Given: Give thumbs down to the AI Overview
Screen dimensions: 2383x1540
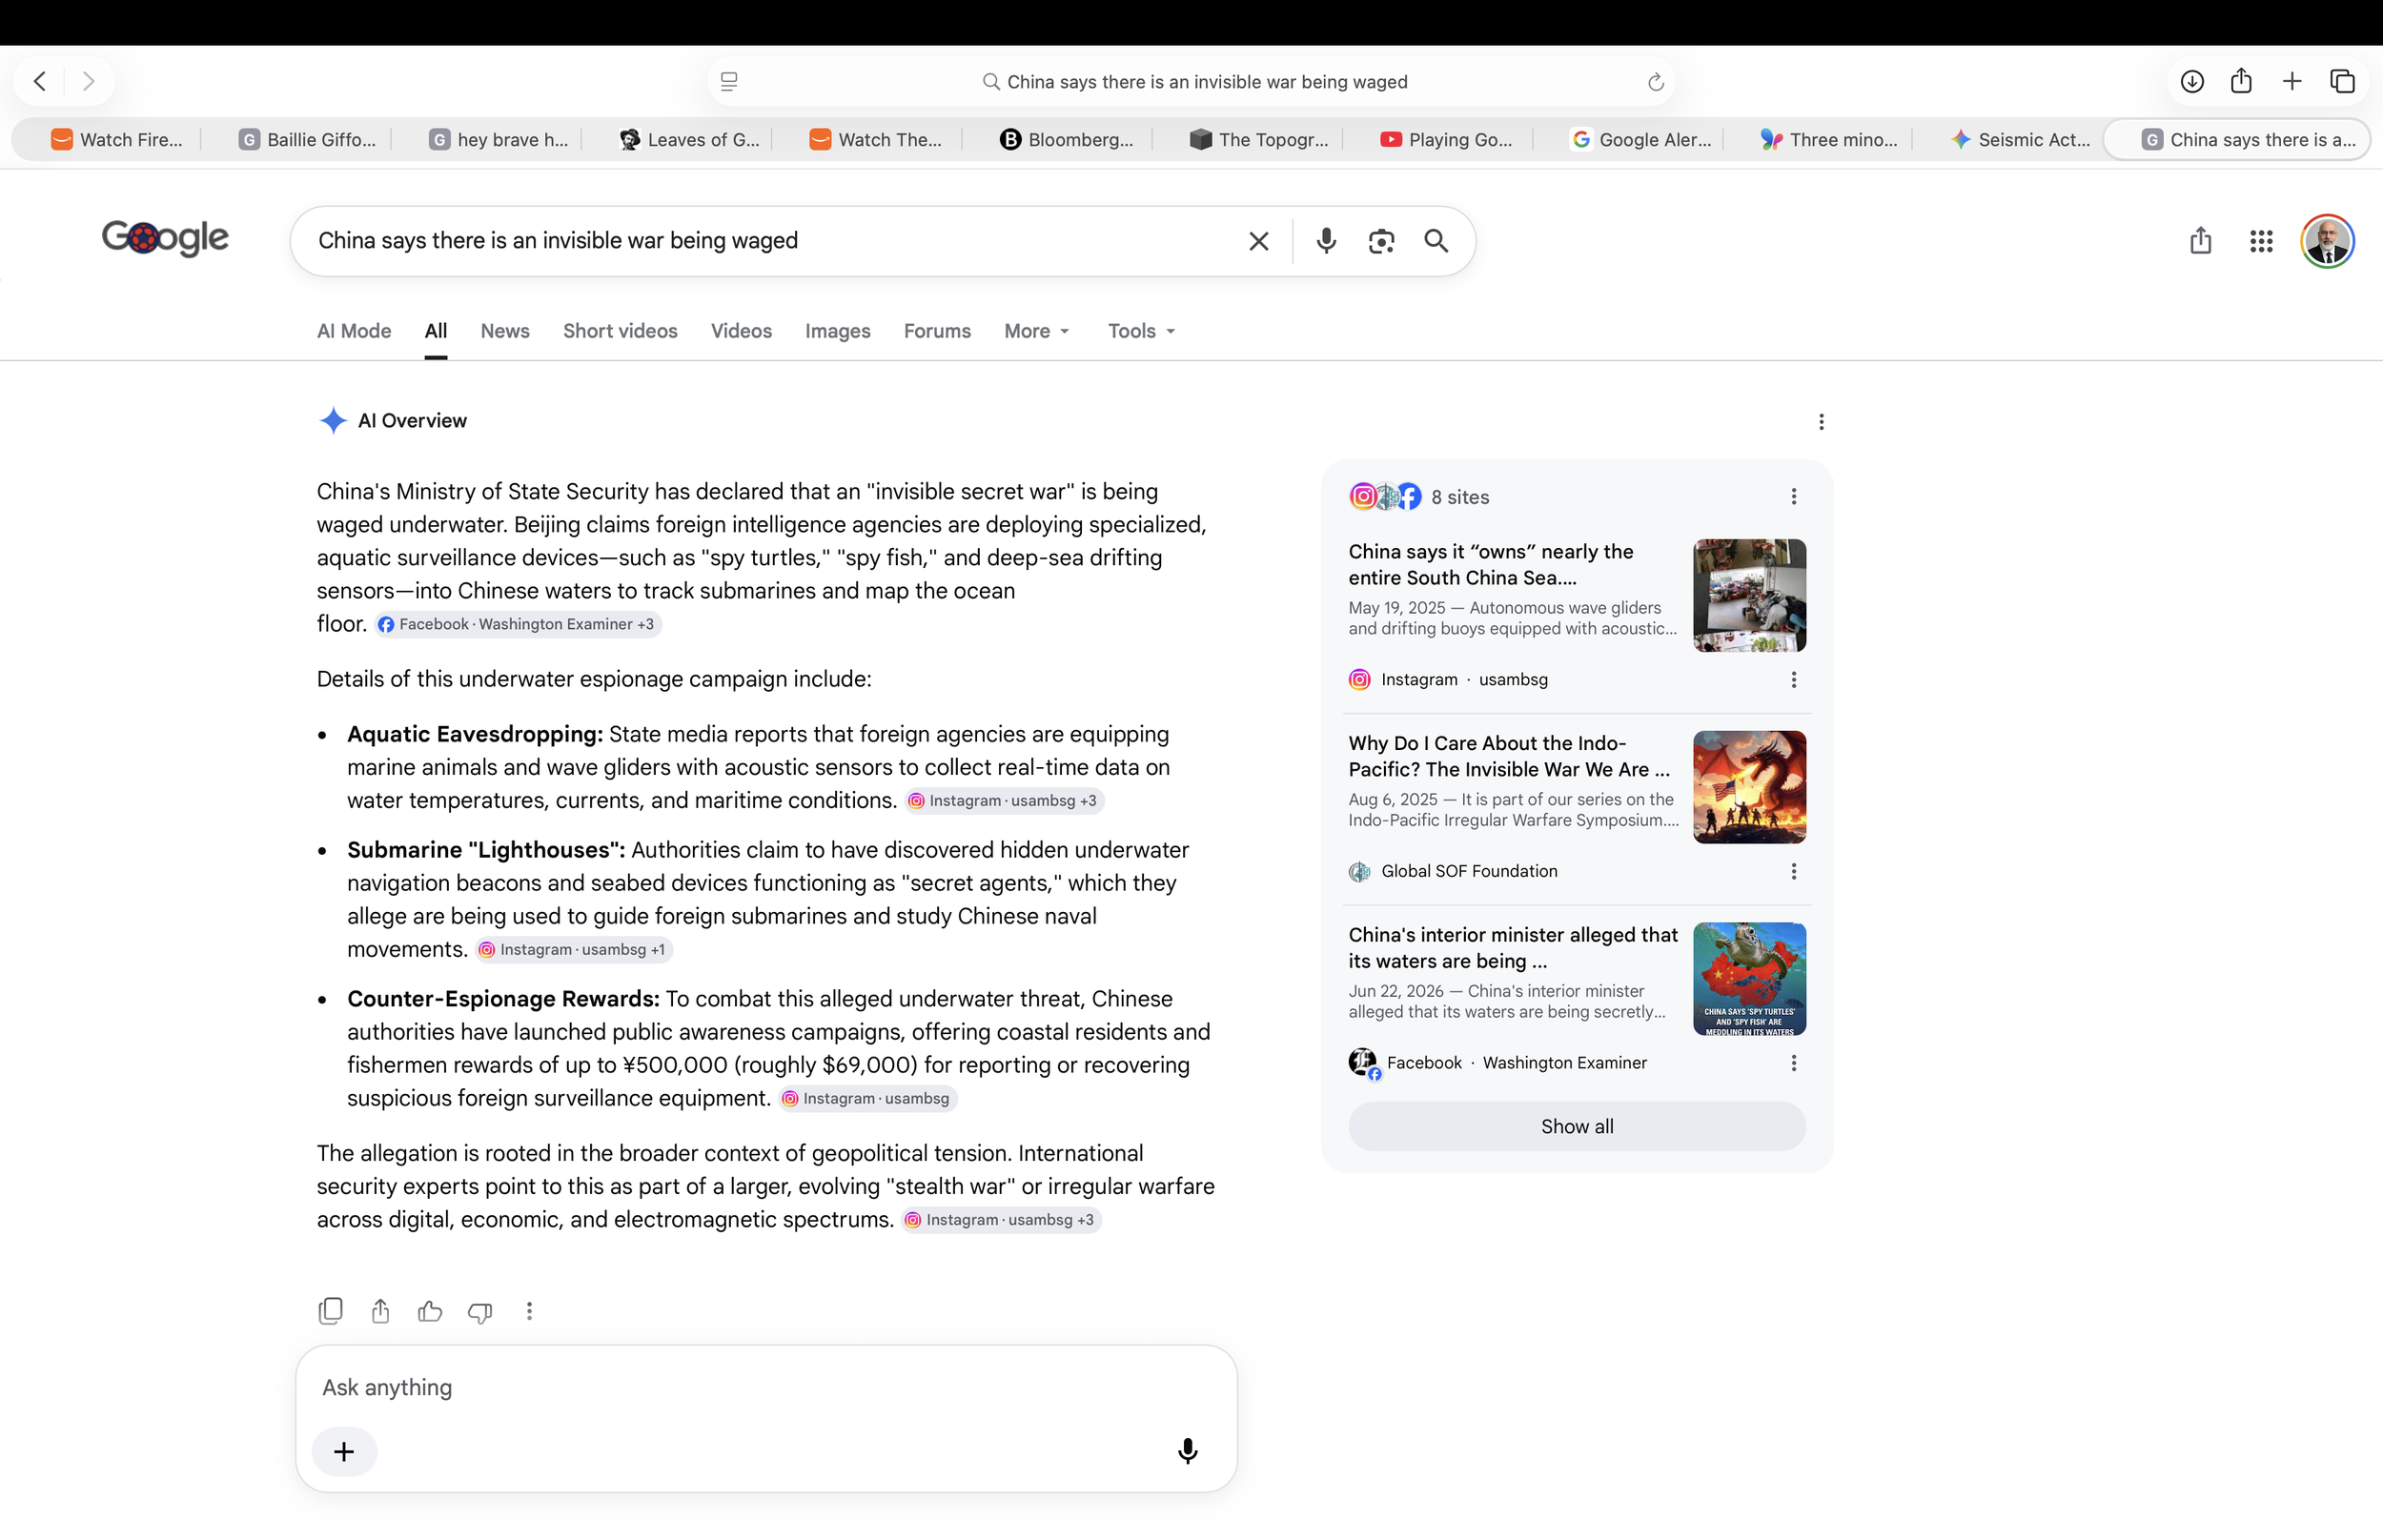Looking at the screenshot, I should 480,1312.
